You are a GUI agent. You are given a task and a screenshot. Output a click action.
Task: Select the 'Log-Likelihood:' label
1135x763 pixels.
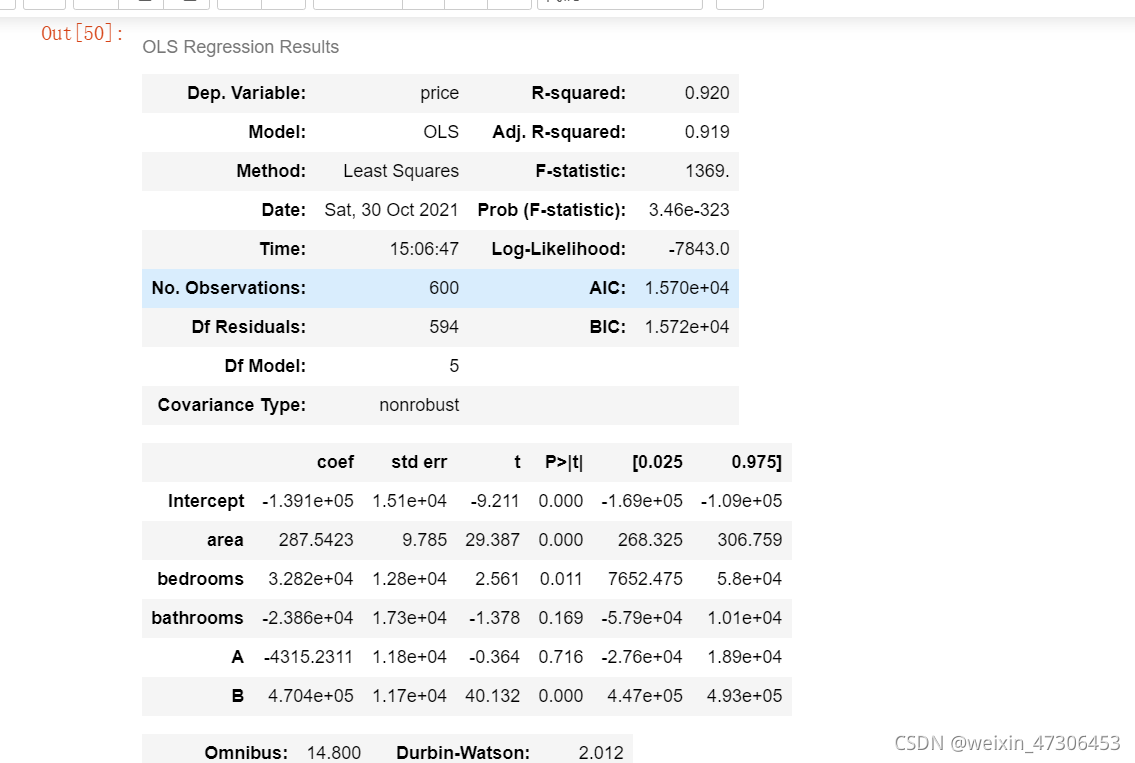[559, 250]
